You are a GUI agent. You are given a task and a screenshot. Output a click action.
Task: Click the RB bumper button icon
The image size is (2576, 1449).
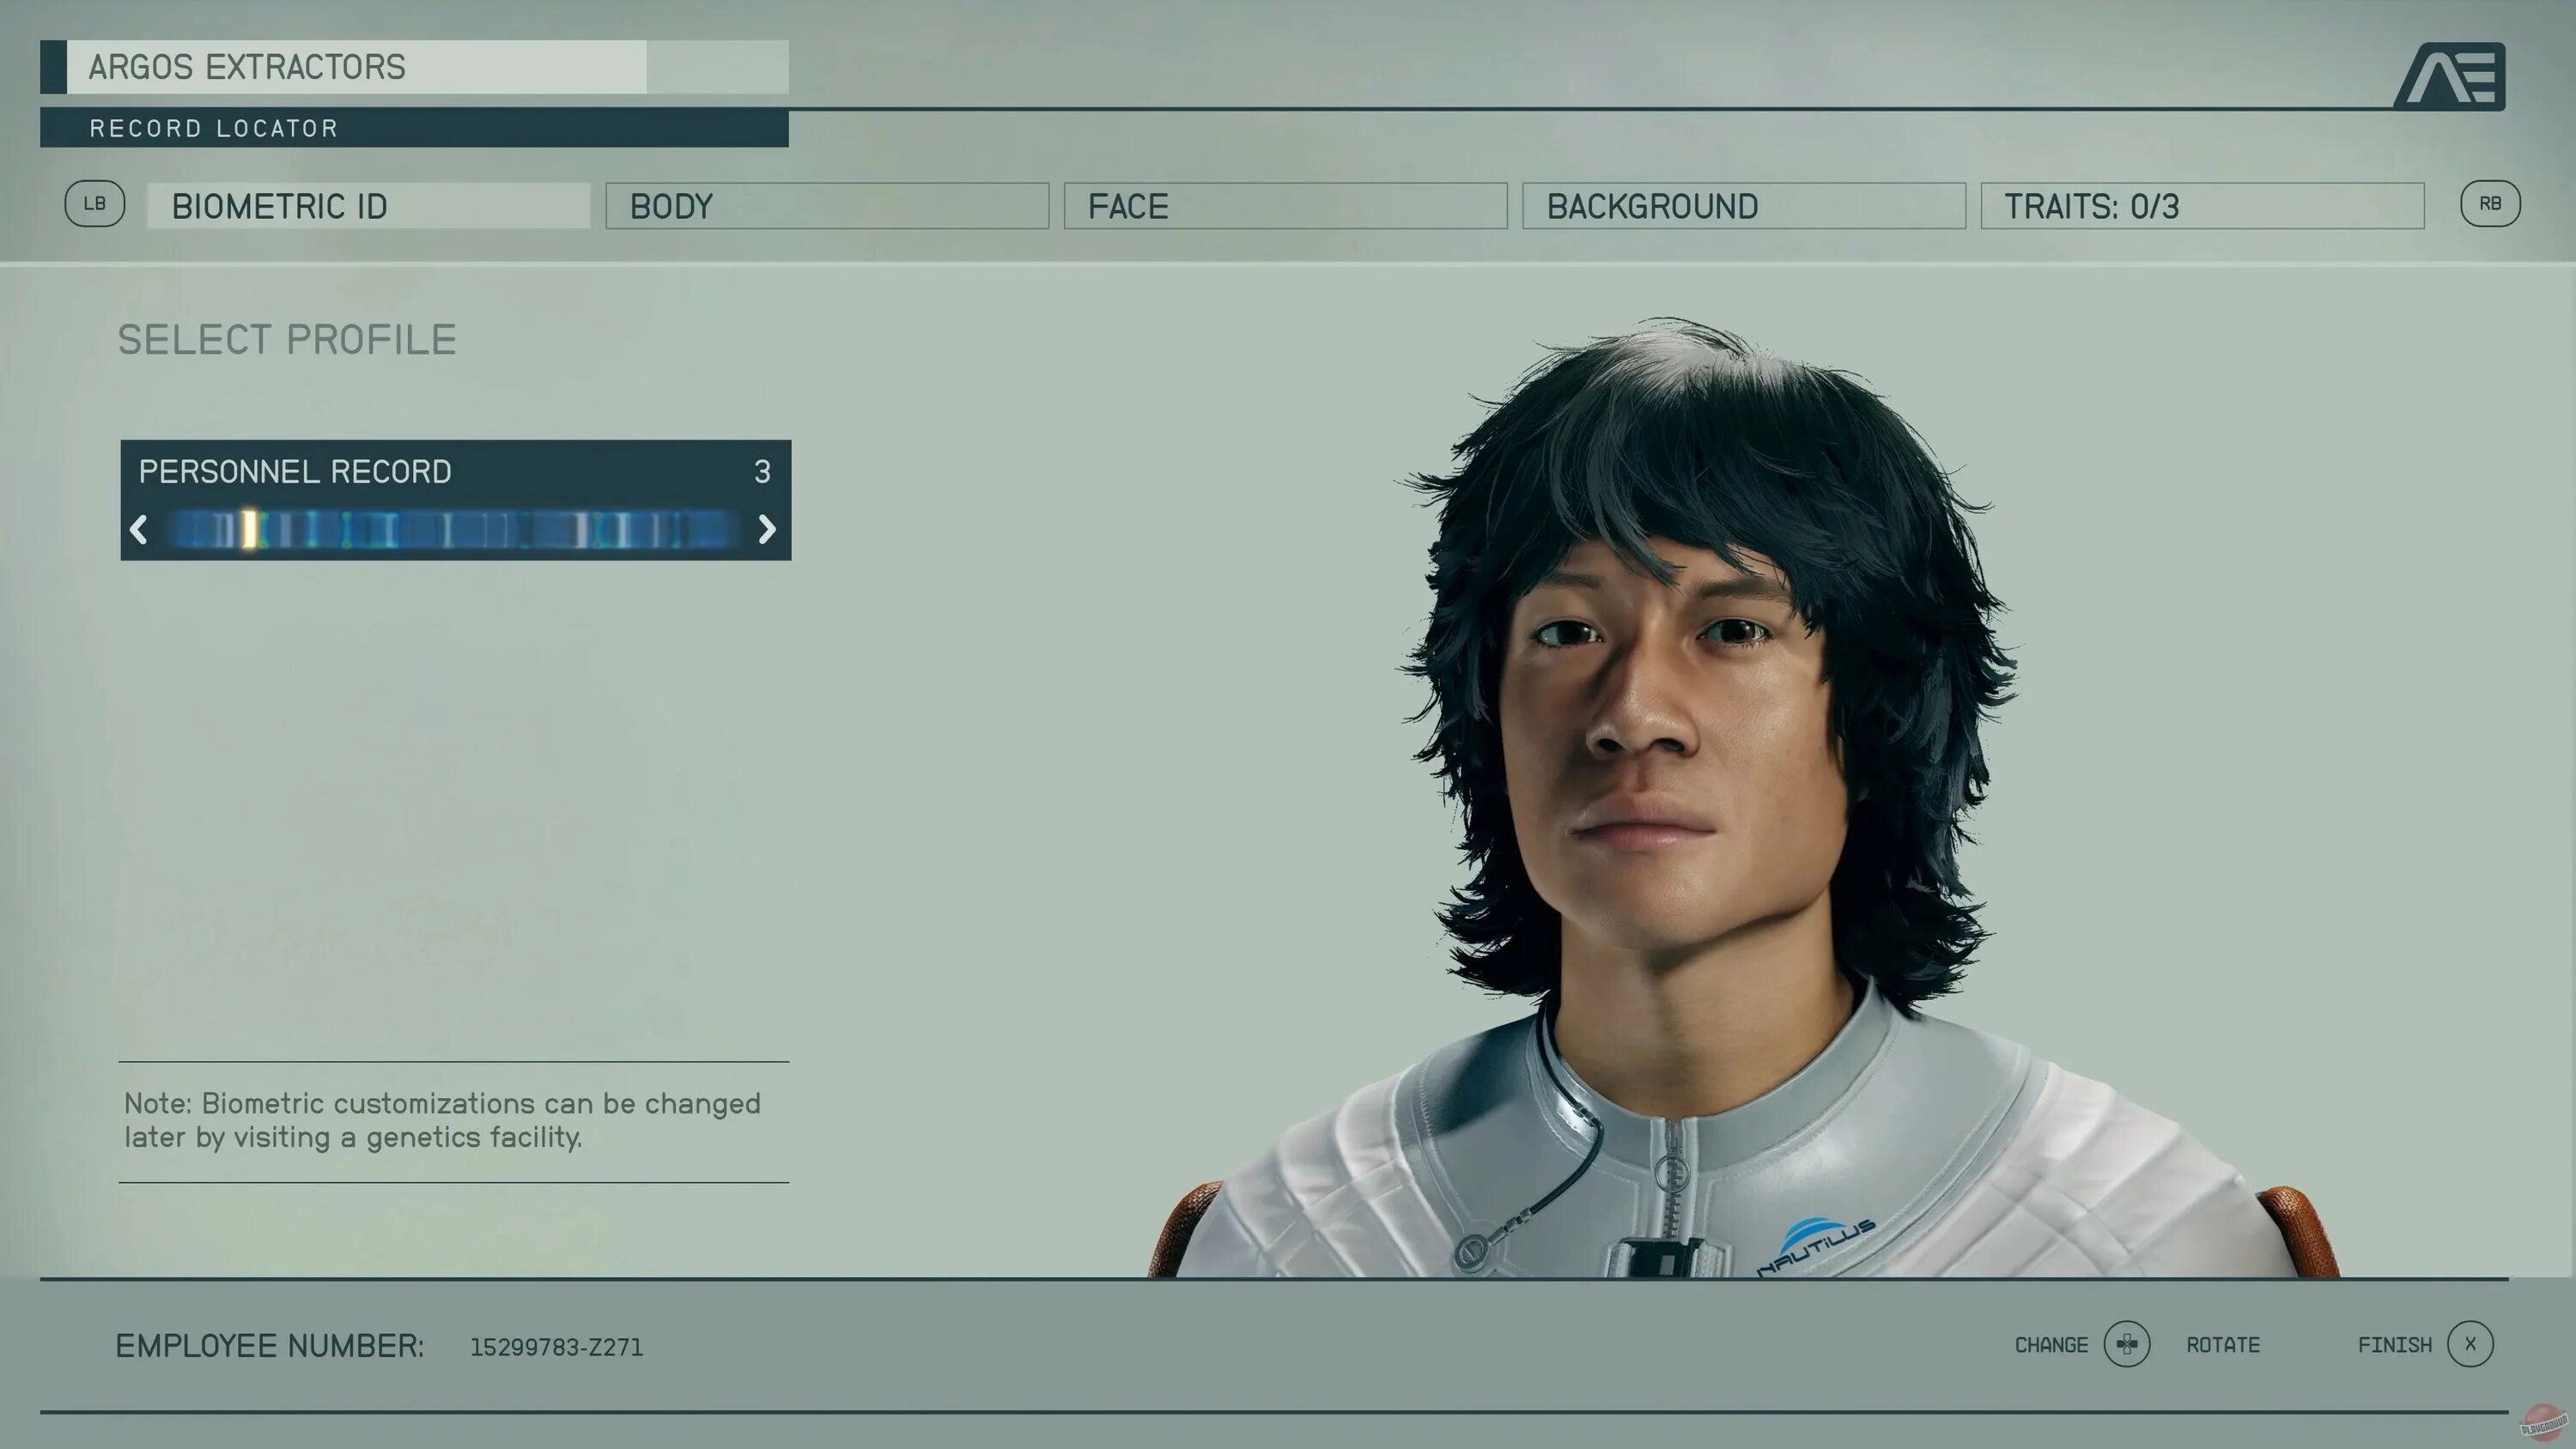point(2489,204)
